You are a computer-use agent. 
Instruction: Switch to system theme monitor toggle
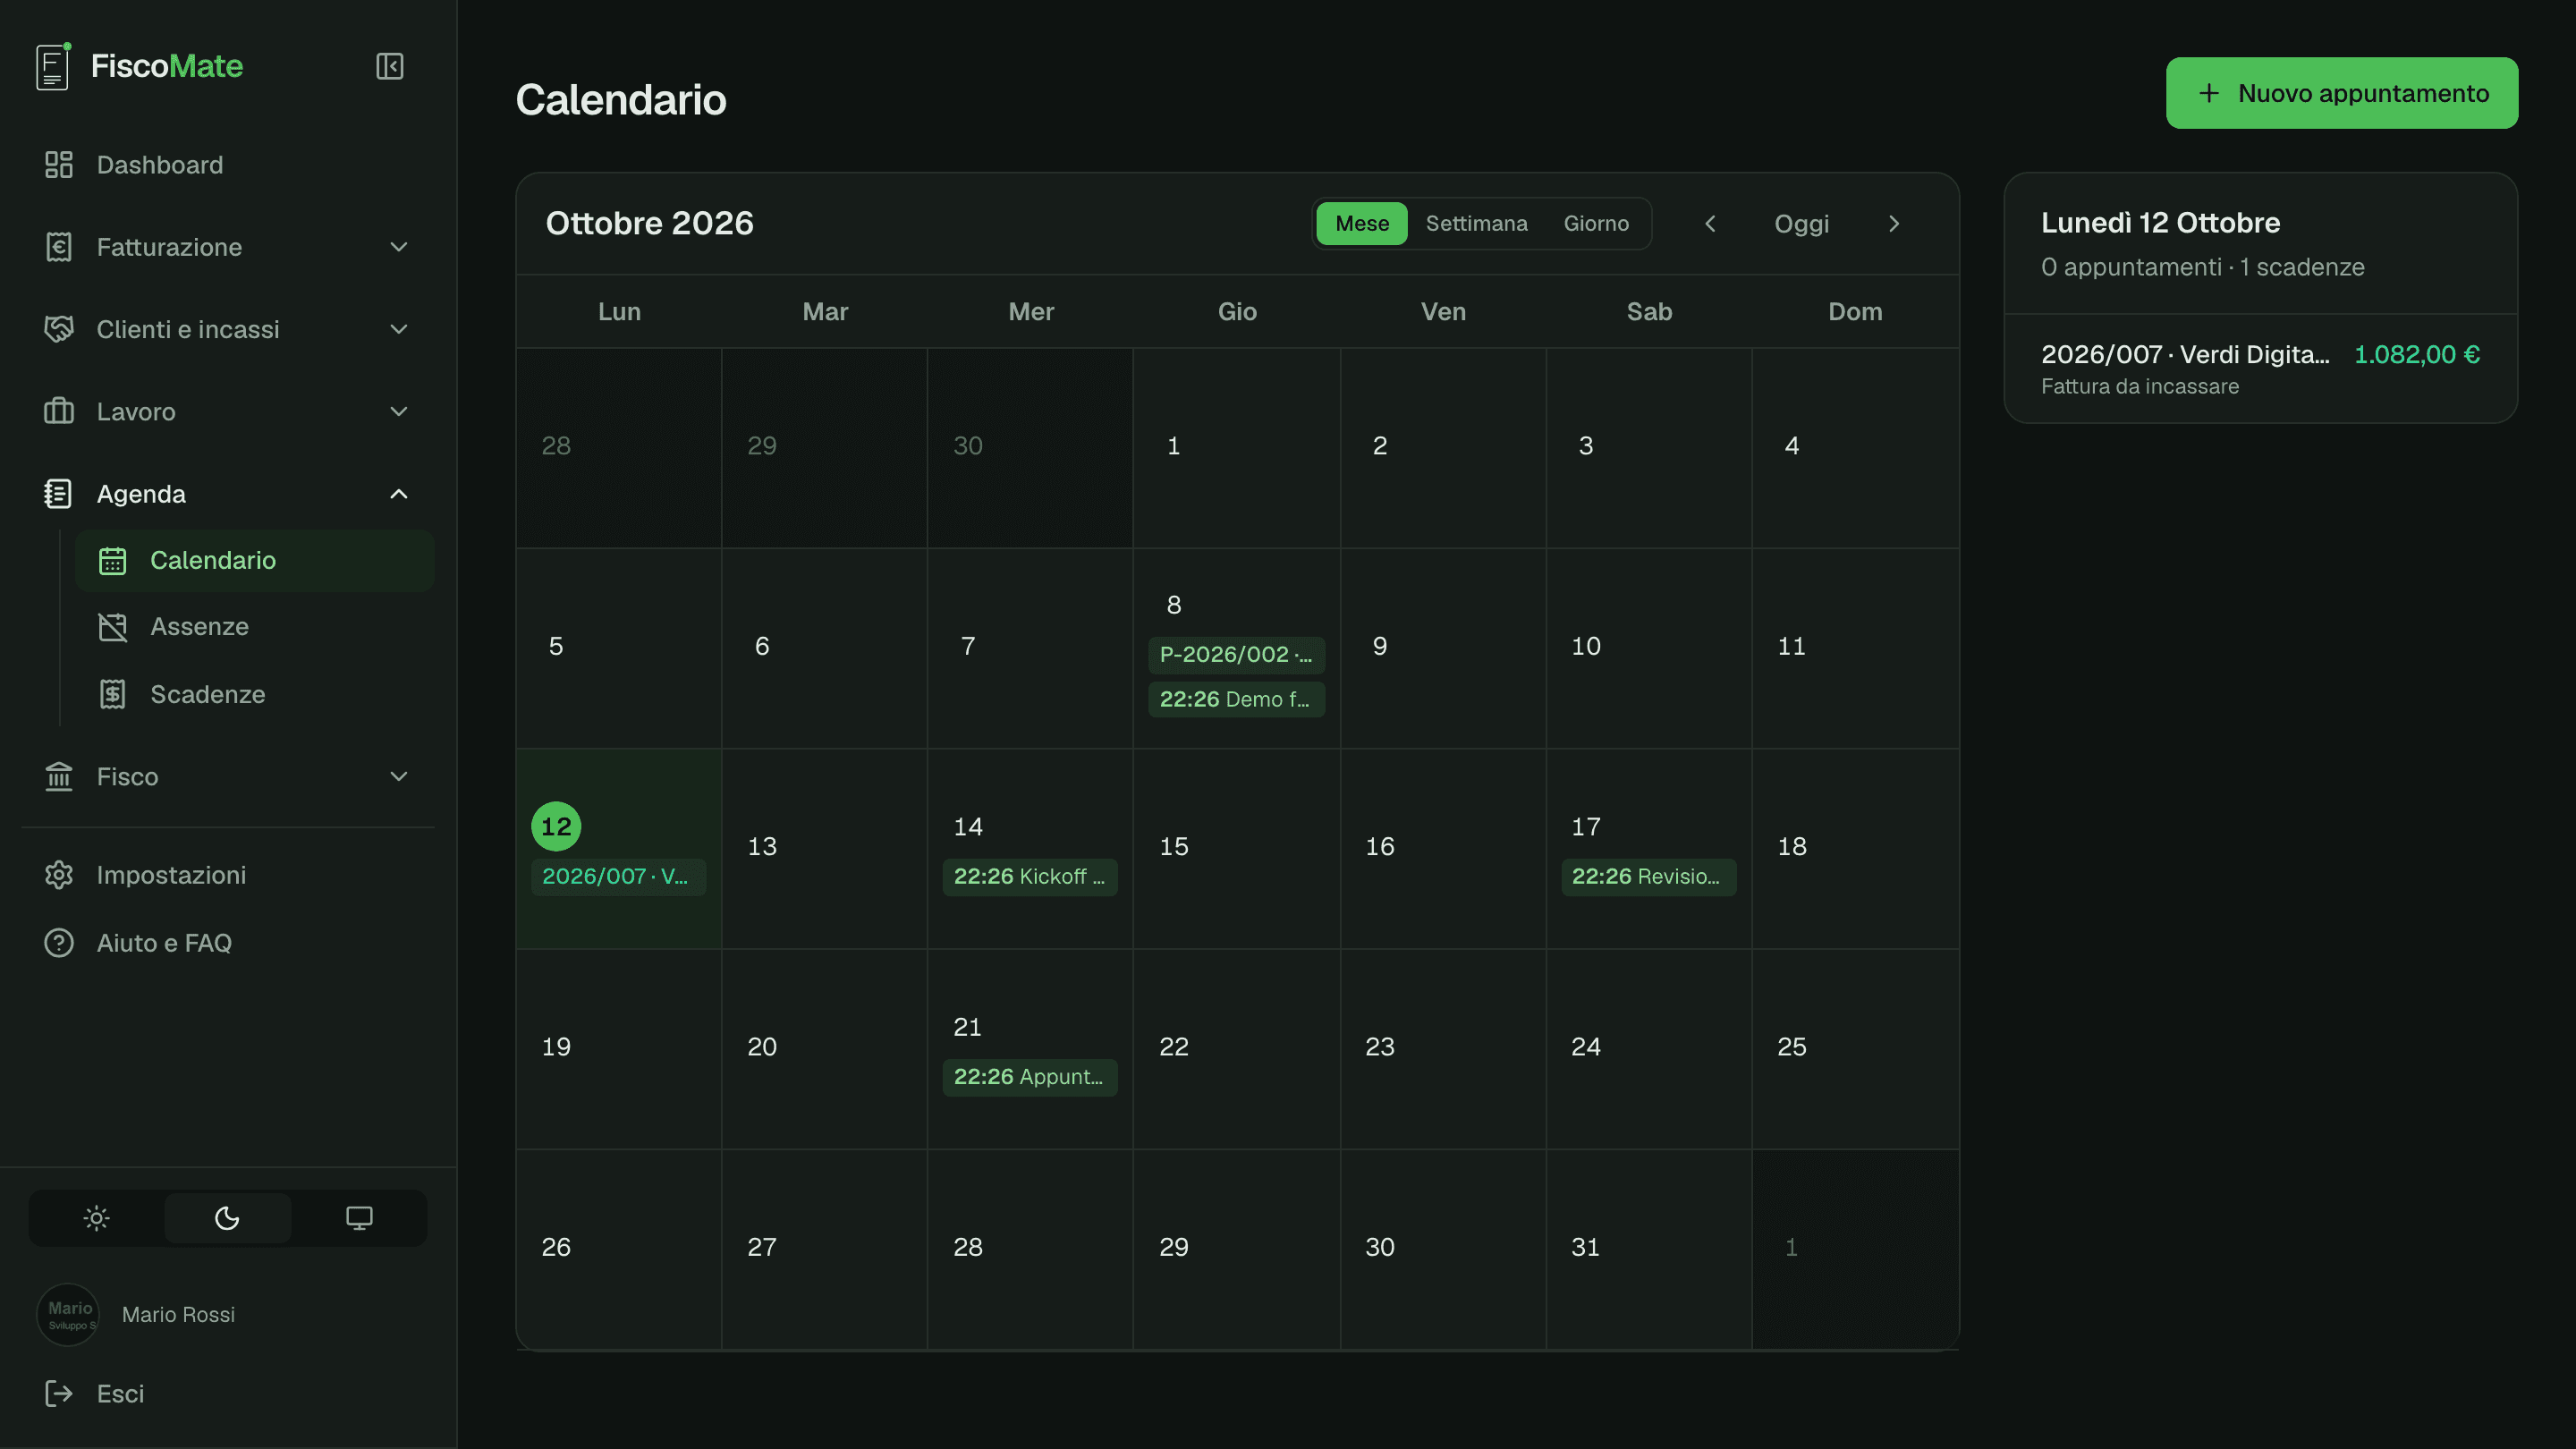coord(359,1218)
